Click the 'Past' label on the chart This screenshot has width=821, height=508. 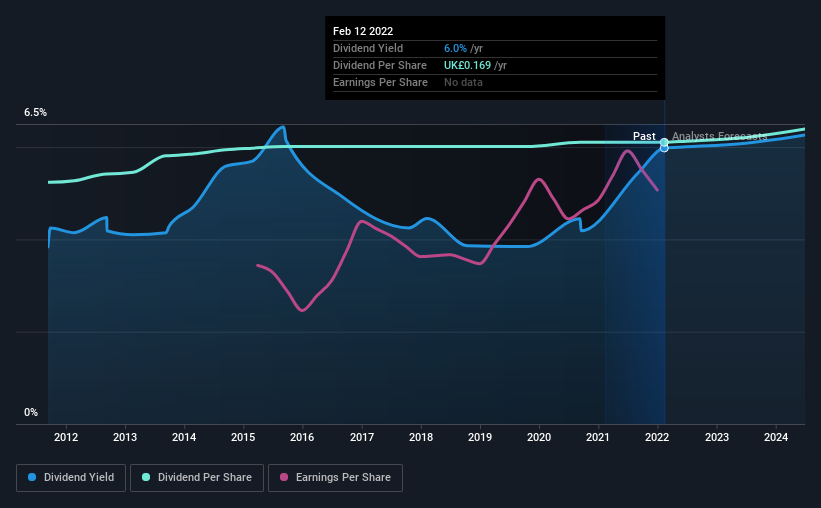(644, 136)
